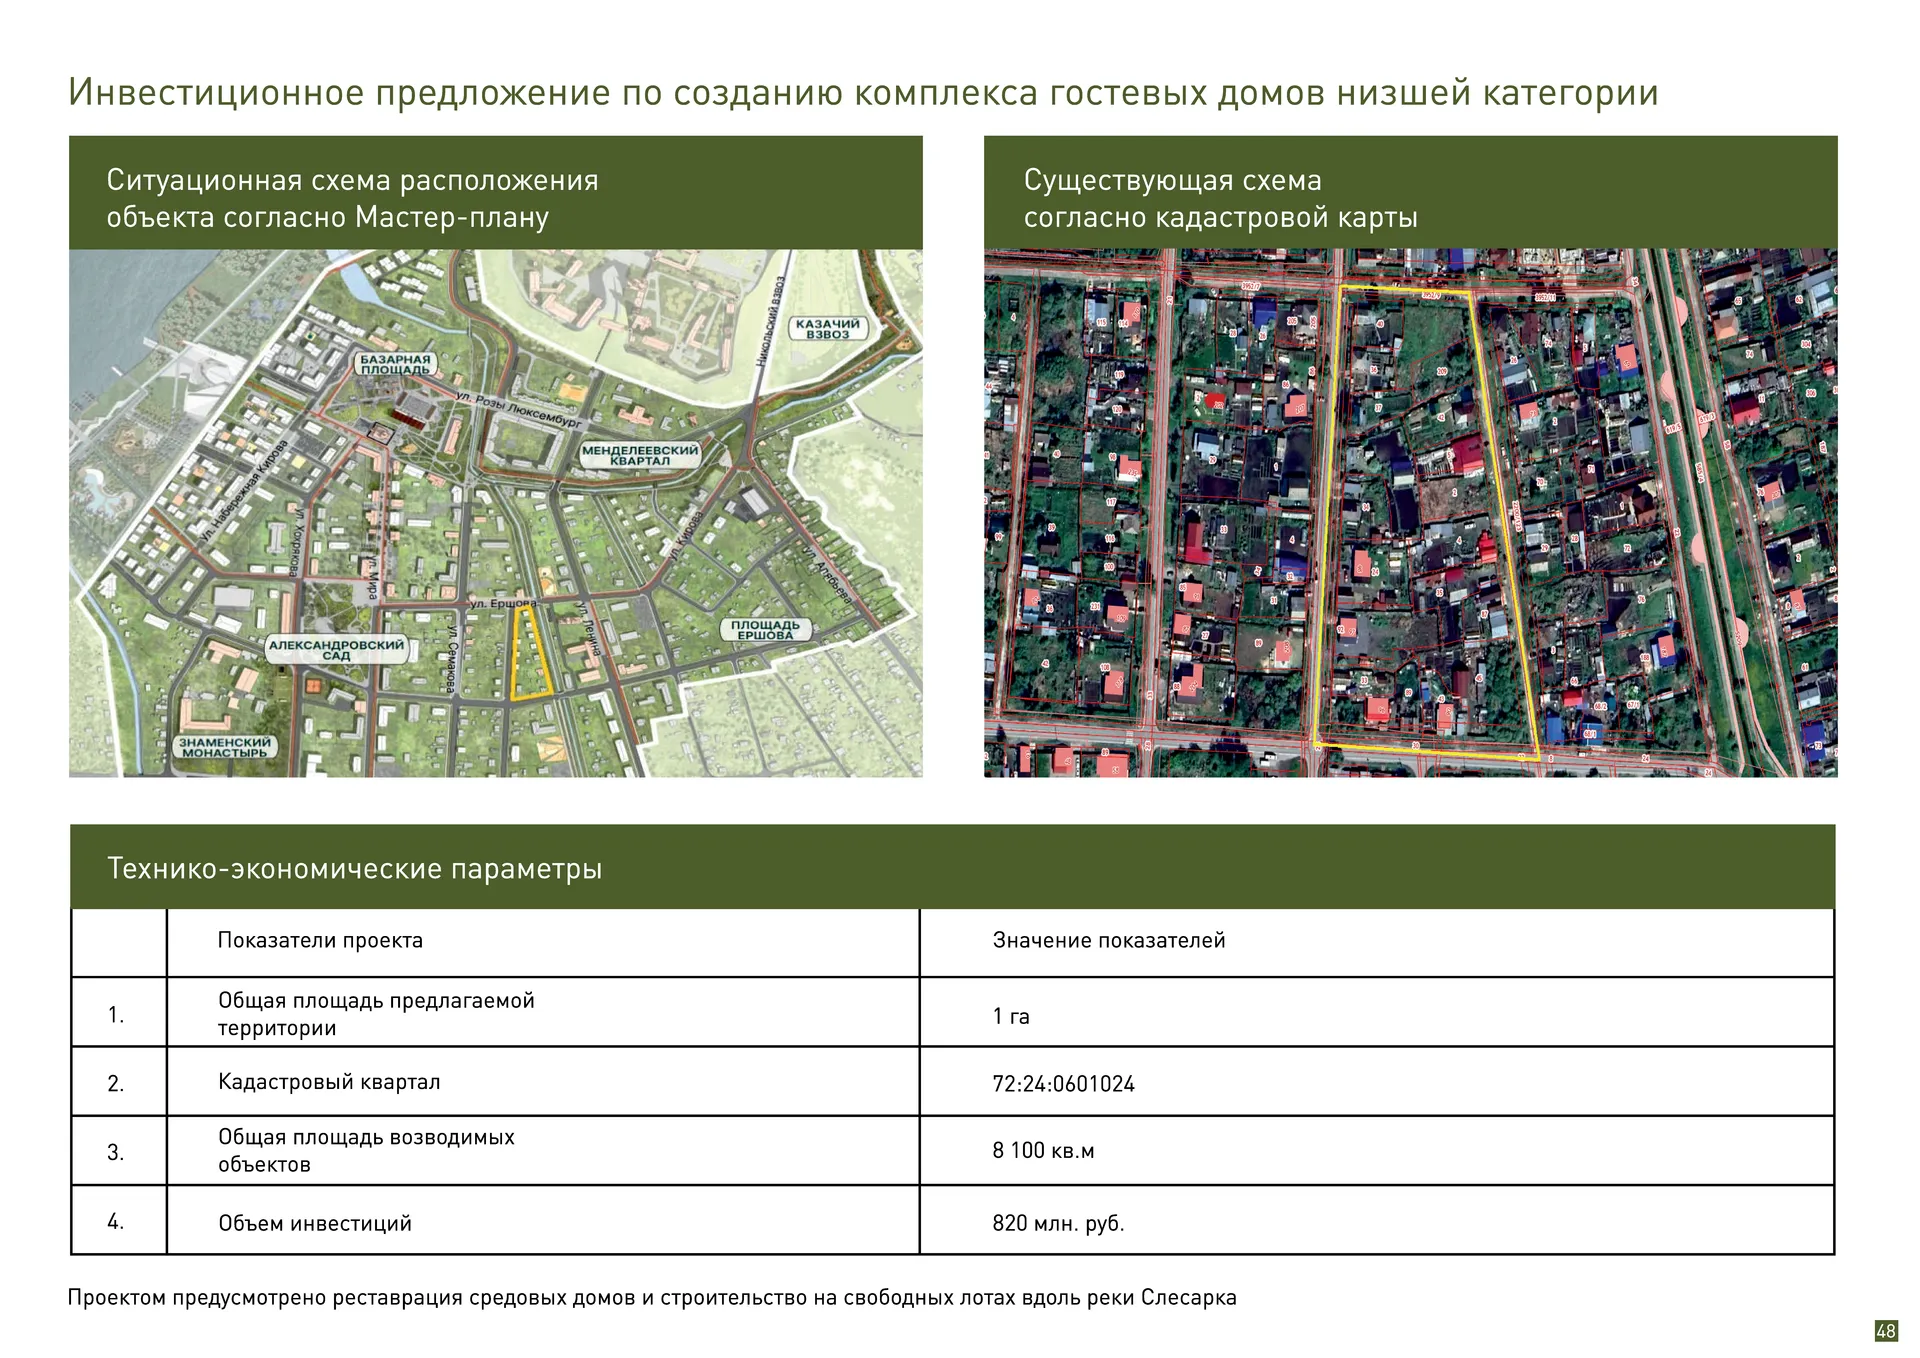Click the '8 100 кв.м' value
1920x1358 pixels.
pos(1043,1151)
